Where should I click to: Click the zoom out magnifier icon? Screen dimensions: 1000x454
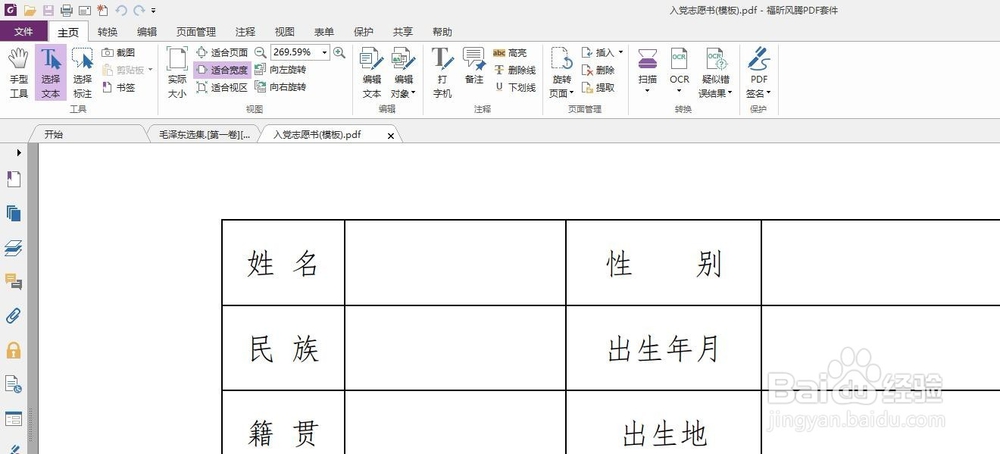[x=260, y=52]
